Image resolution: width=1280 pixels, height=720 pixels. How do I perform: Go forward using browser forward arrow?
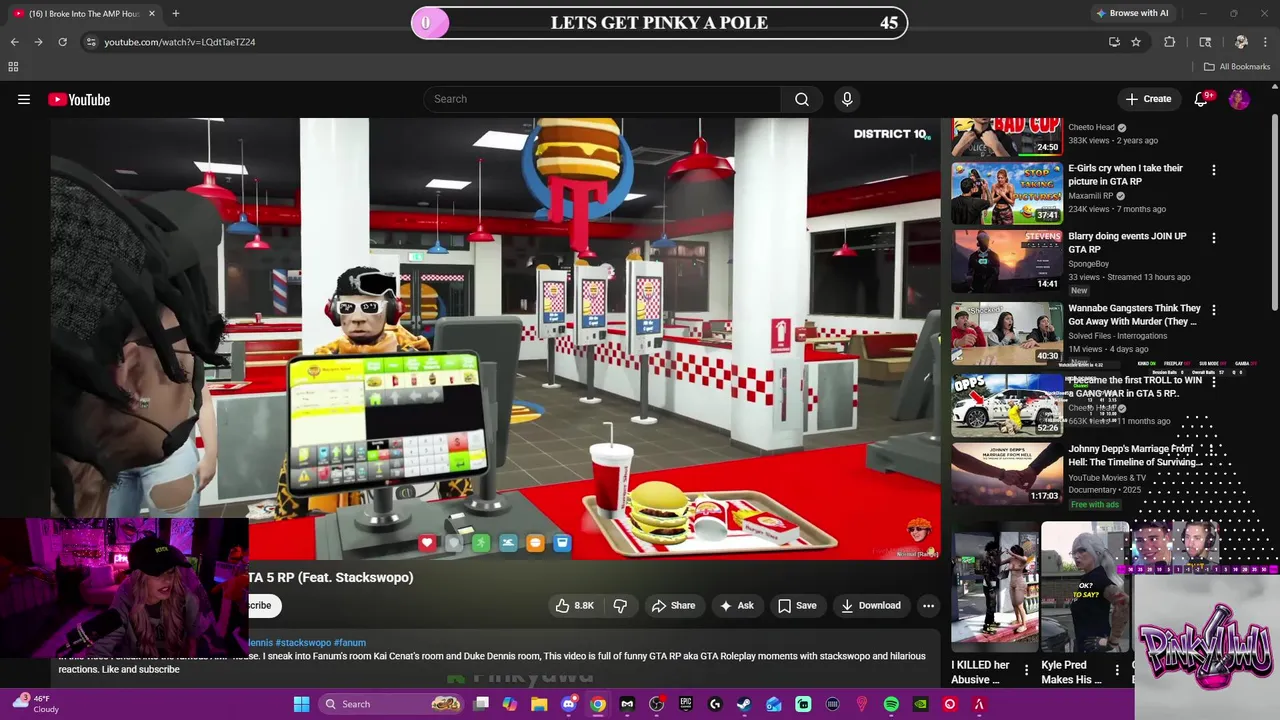pyautogui.click(x=38, y=42)
